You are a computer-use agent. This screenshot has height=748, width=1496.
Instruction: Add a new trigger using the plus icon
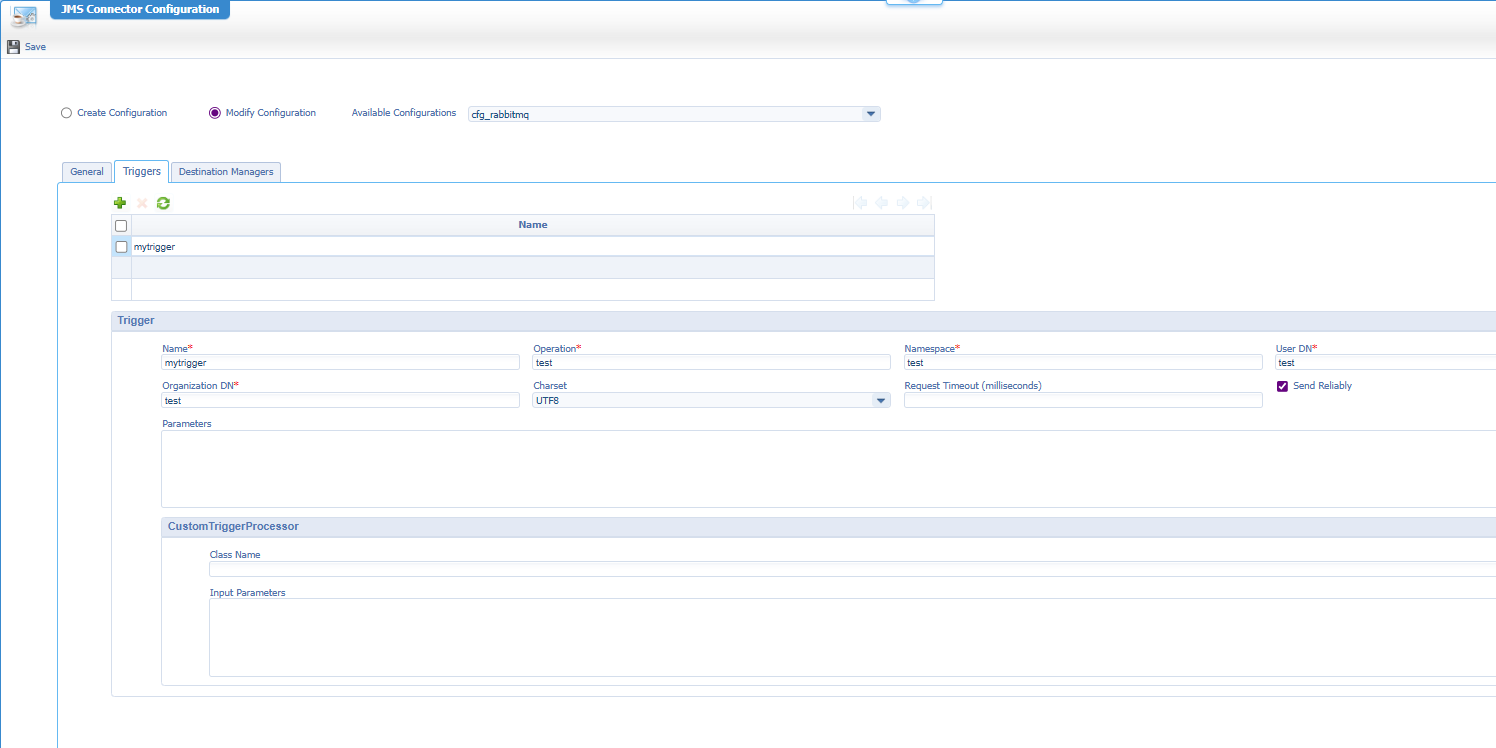pyautogui.click(x=120, y=203)
